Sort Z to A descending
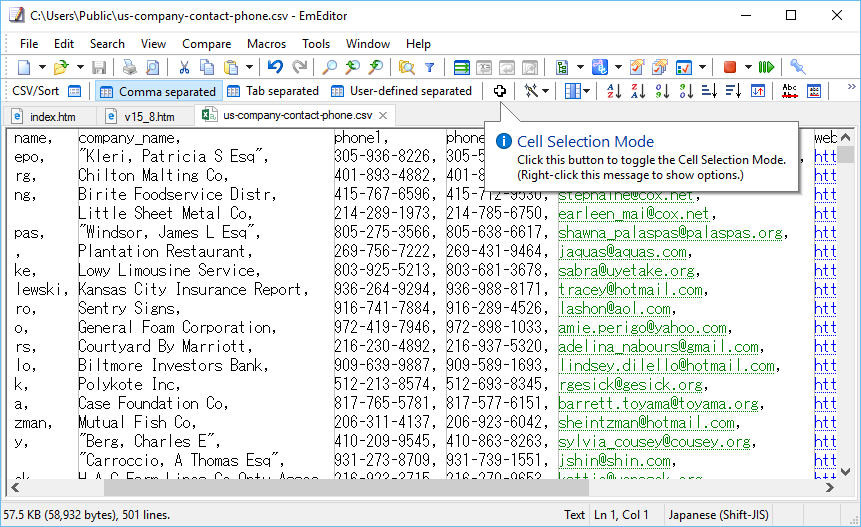Viewport: 861px width, 527px height. click(x=638, y=91)
